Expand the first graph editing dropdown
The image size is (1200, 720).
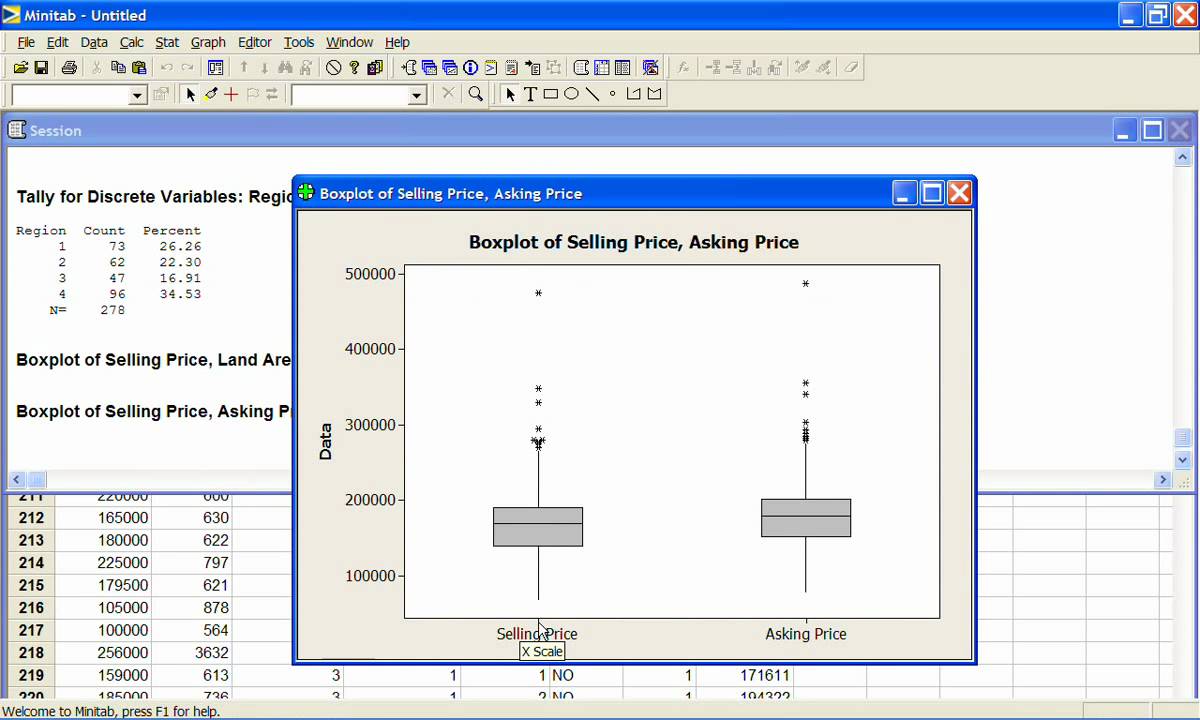[138, 95]
